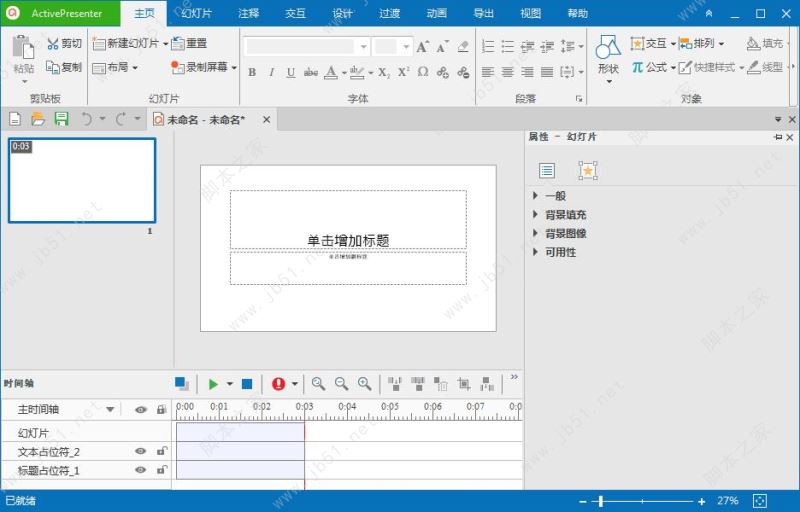Decrease font size with smaller A icon
800x512 pixels.
[x=442, y=47]
